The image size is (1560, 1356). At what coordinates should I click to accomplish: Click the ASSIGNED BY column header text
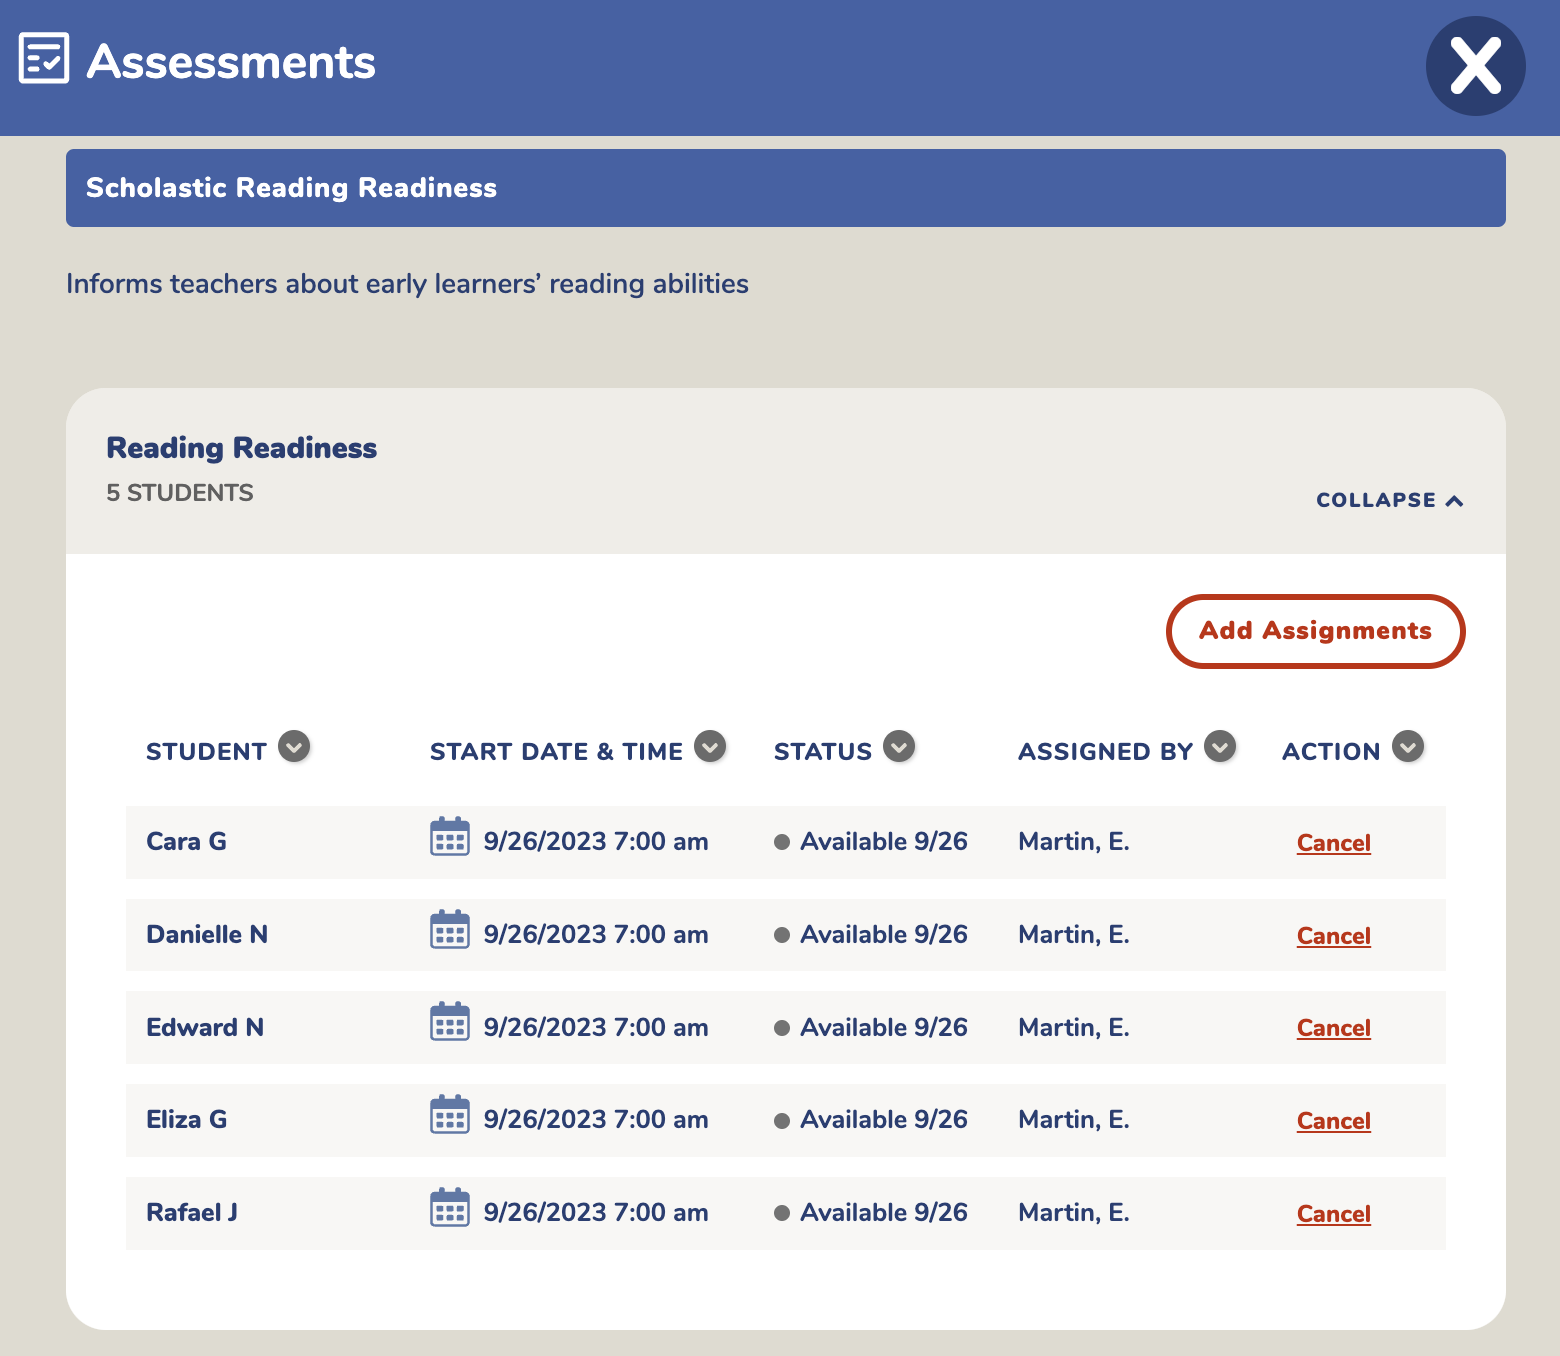click(x=1106, y=752)
